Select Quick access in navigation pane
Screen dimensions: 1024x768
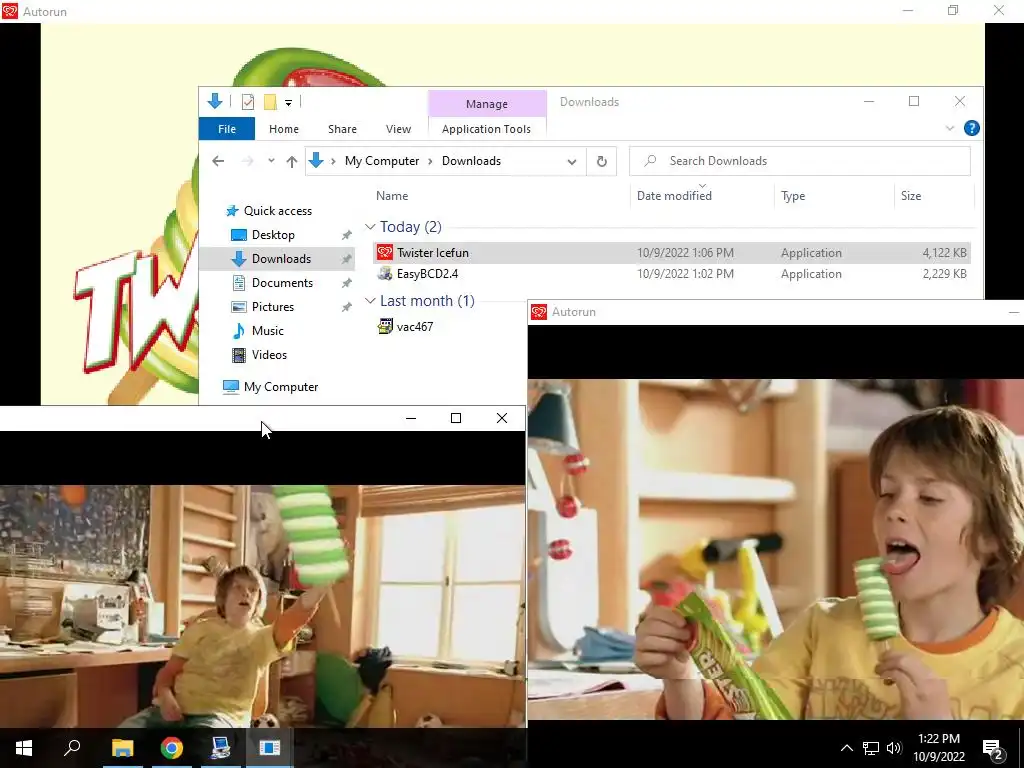(278, 211)
